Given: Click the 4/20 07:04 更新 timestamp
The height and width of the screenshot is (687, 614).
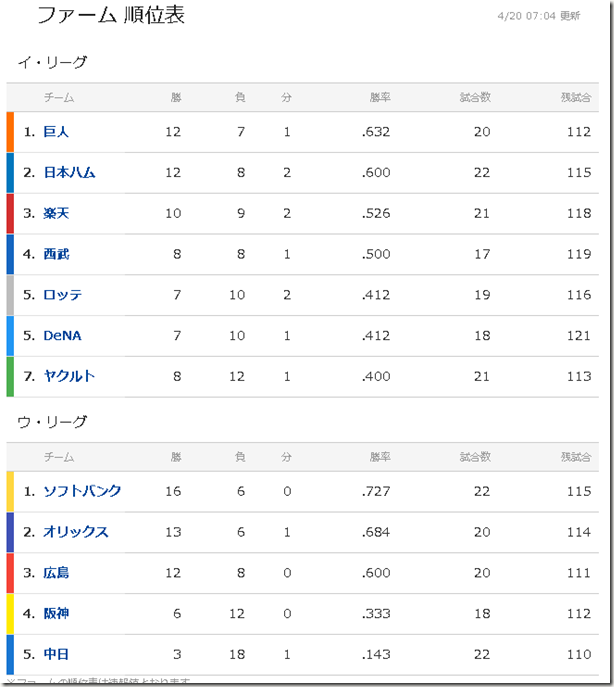Looking at the screenshot, I should pyautogui.click(x=539, y=16).
